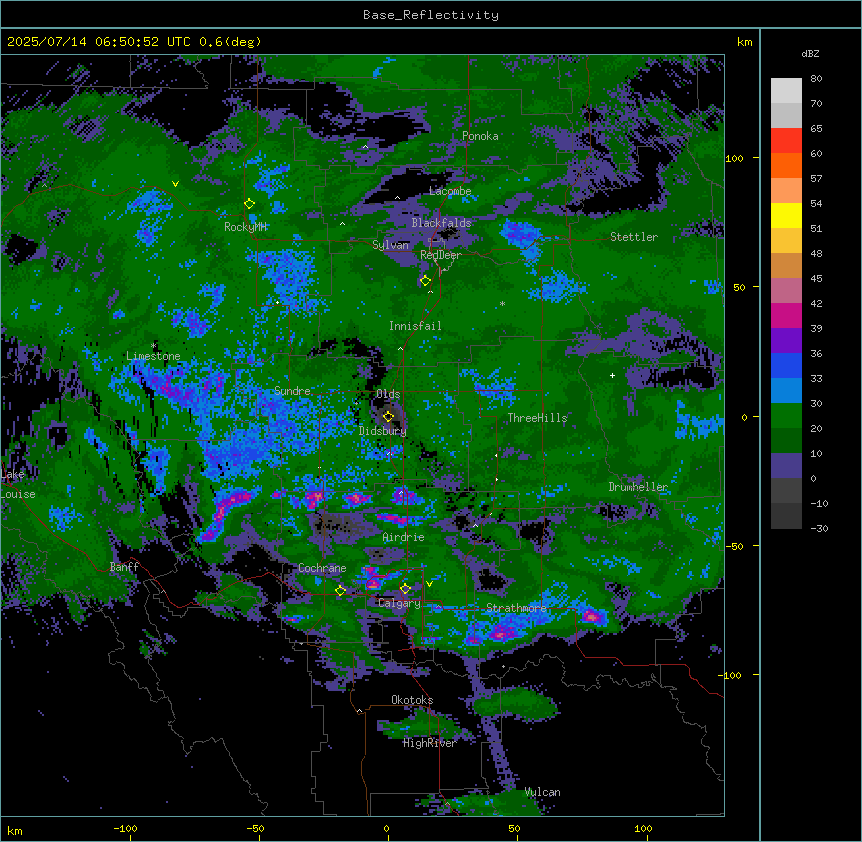Click the Cochrane town label
The height and width of the screenshot is (842, 862).
tap(322, 568)
